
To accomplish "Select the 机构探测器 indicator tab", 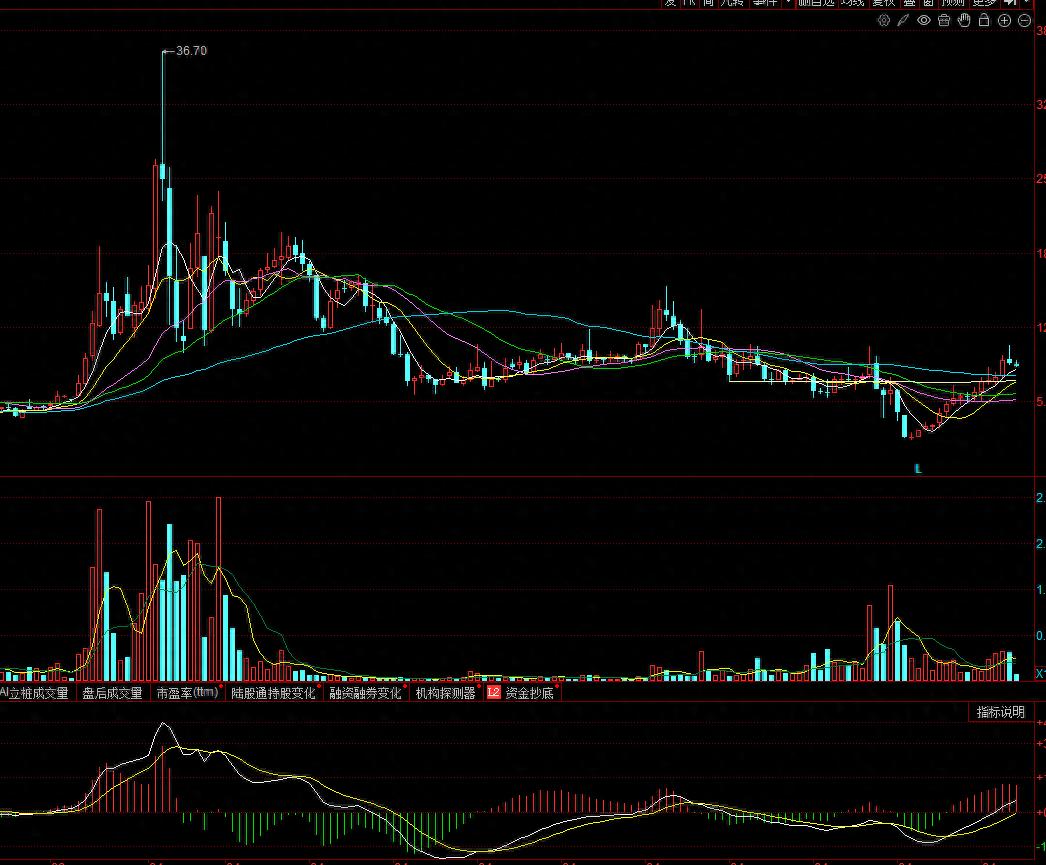I will [446, 693].
